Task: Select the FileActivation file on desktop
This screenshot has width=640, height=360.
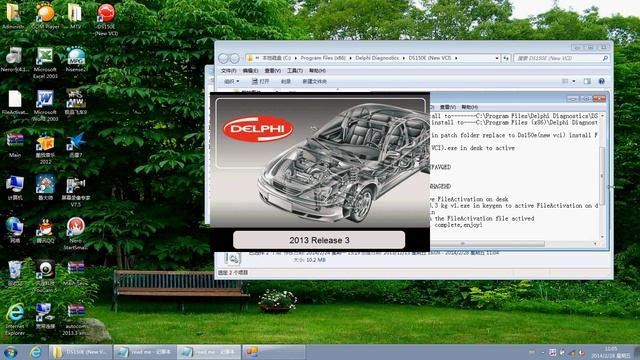Action: coord(15,102)
